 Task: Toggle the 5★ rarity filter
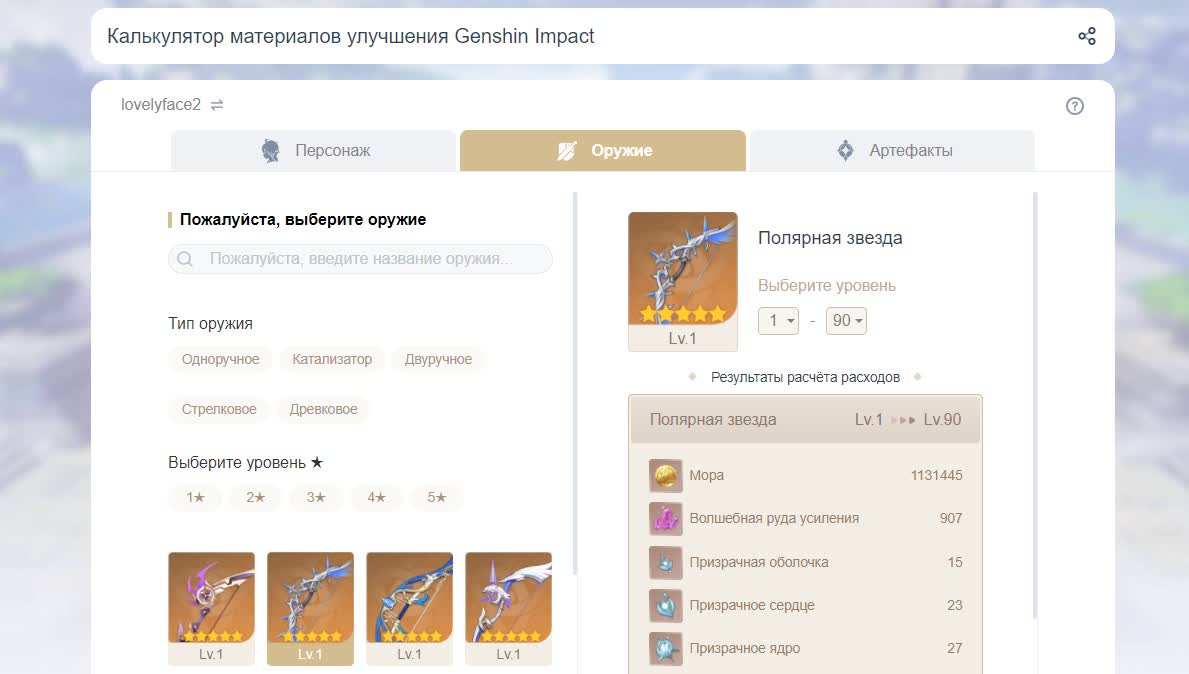[x=437, y=497]
